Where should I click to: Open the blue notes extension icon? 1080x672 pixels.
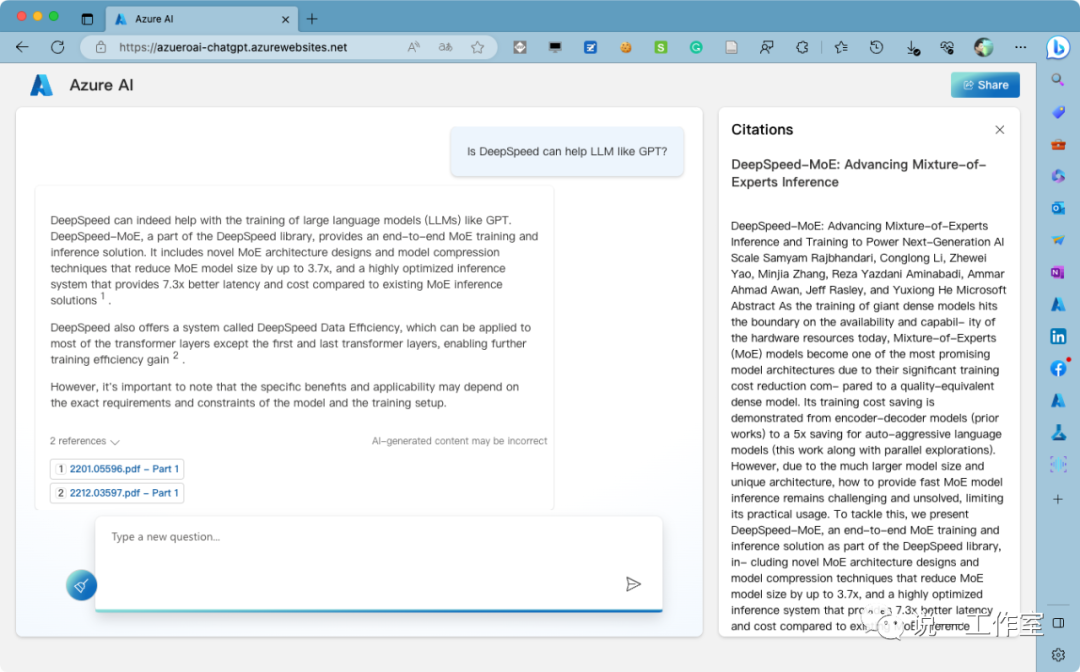tap(590, 48)
